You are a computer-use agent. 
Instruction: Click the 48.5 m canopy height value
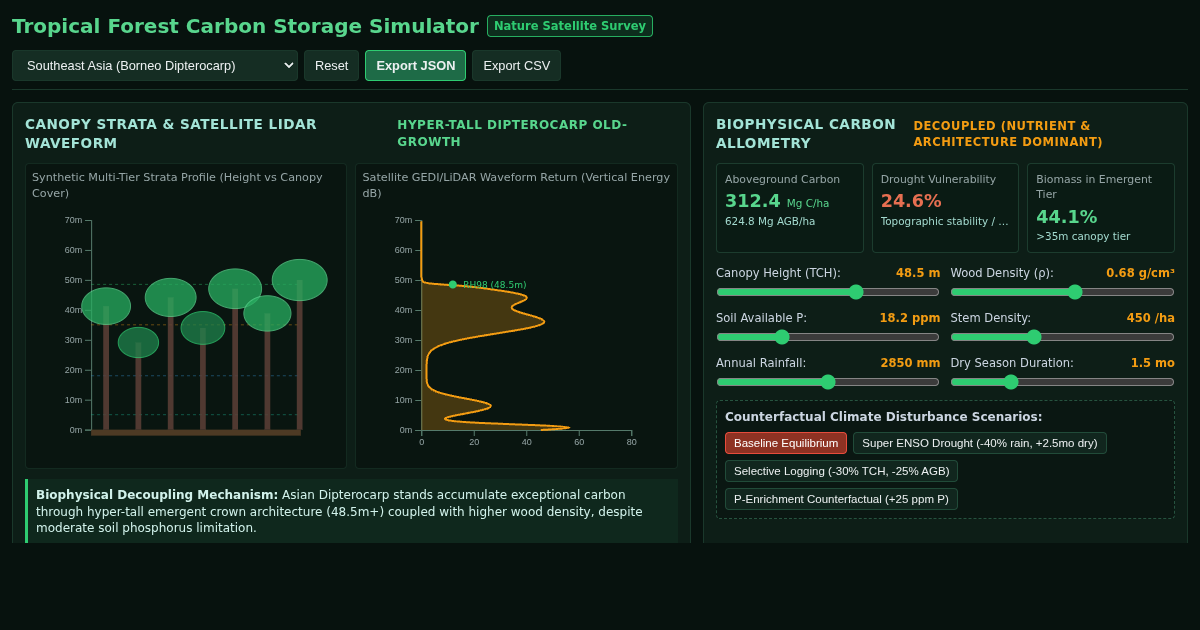pyautogui.click(x=918, y=273)
